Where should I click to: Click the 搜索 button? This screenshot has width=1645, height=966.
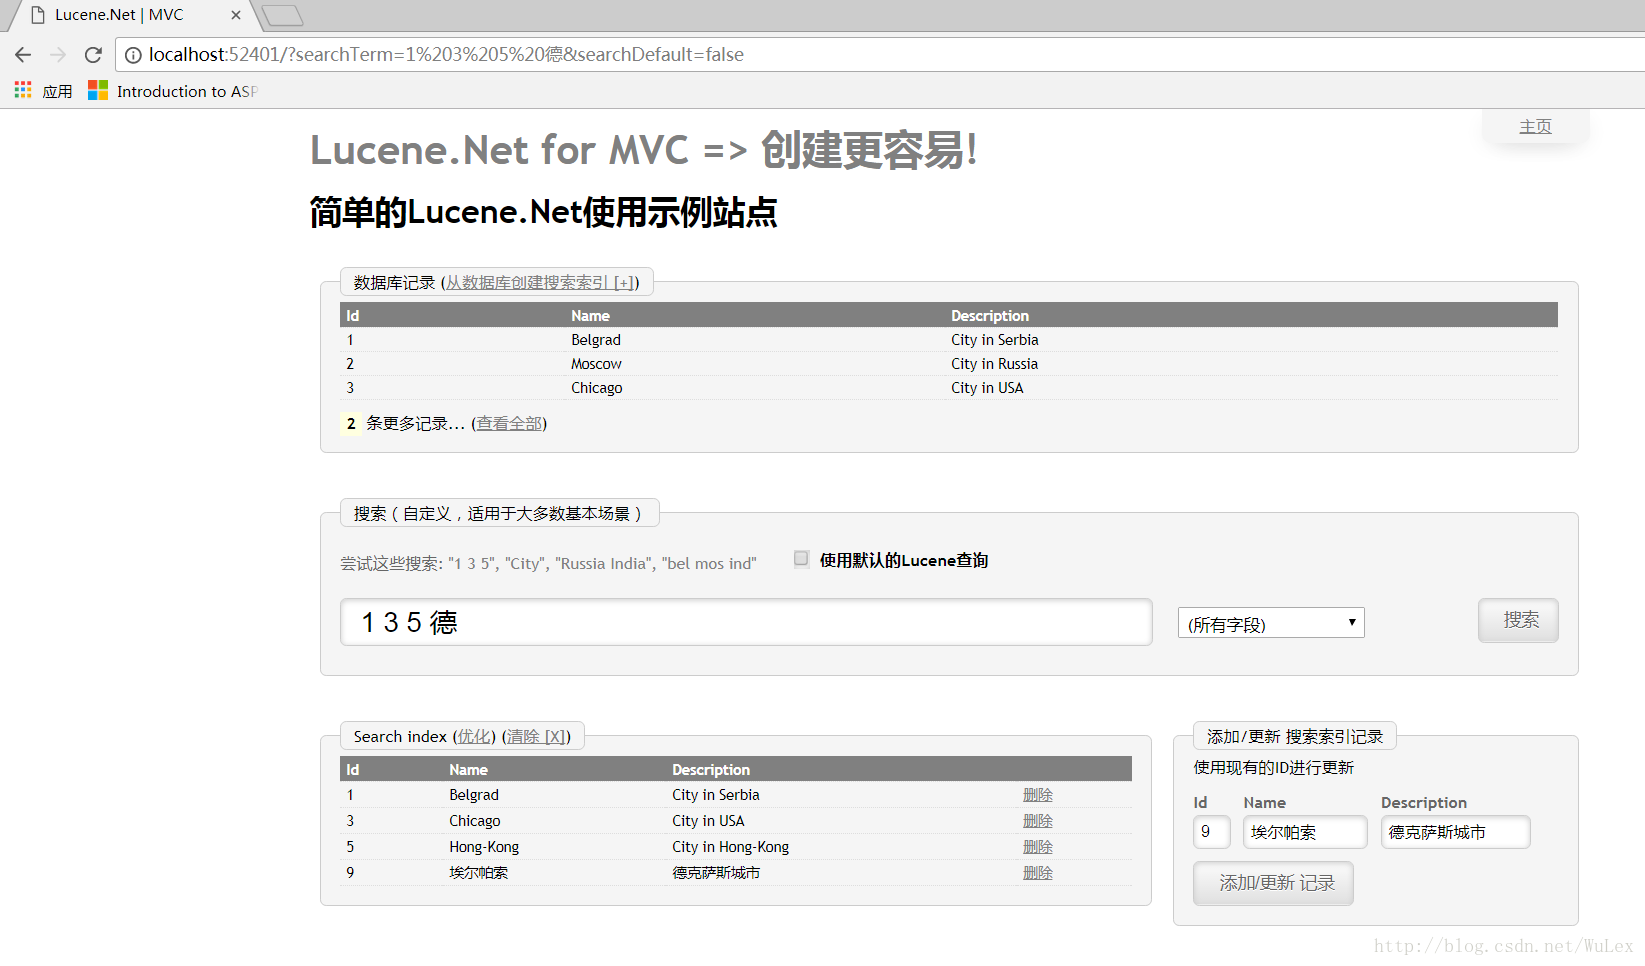click(x=1518, y=620)
